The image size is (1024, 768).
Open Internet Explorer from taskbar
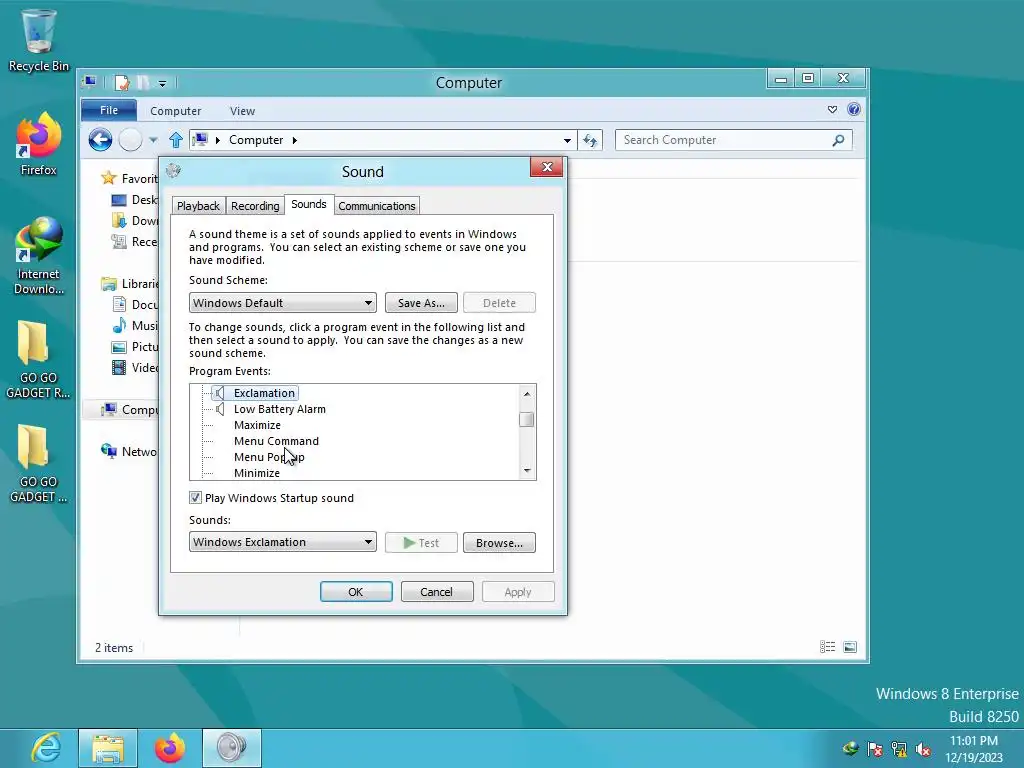click(x=46, y=748)
